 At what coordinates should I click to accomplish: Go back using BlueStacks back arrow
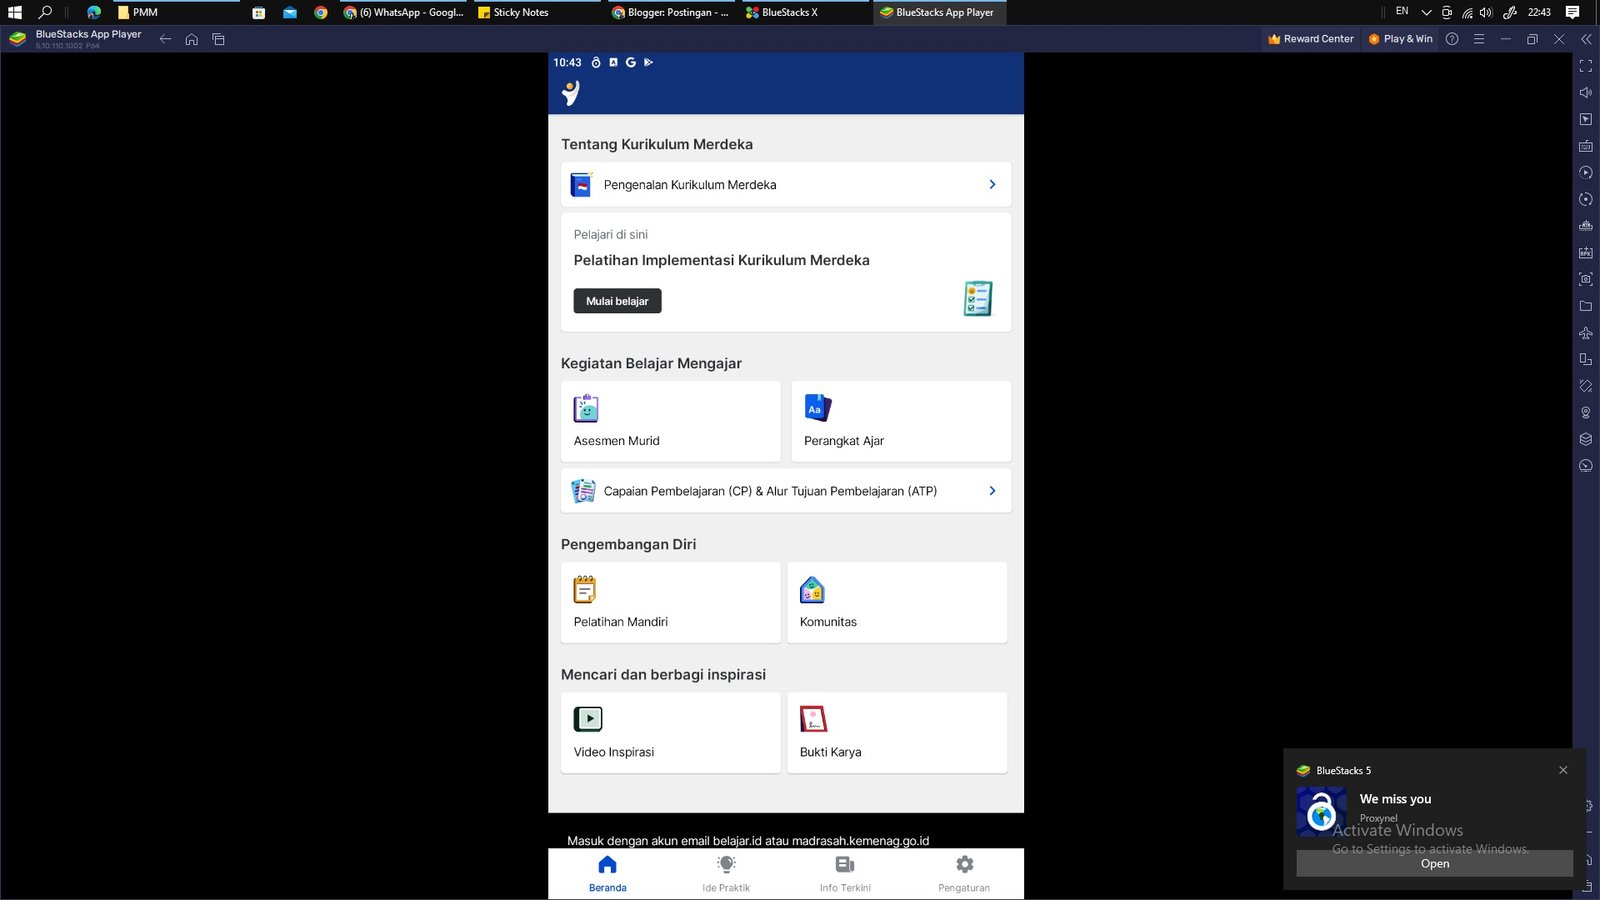165,39
